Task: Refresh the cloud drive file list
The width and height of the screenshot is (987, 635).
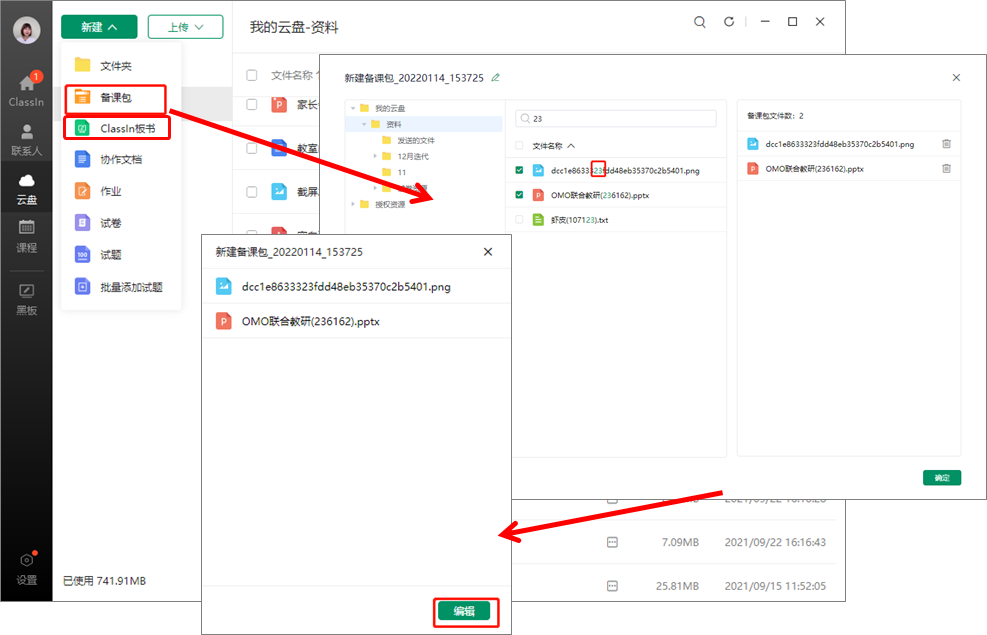Action: pos(729,22)
